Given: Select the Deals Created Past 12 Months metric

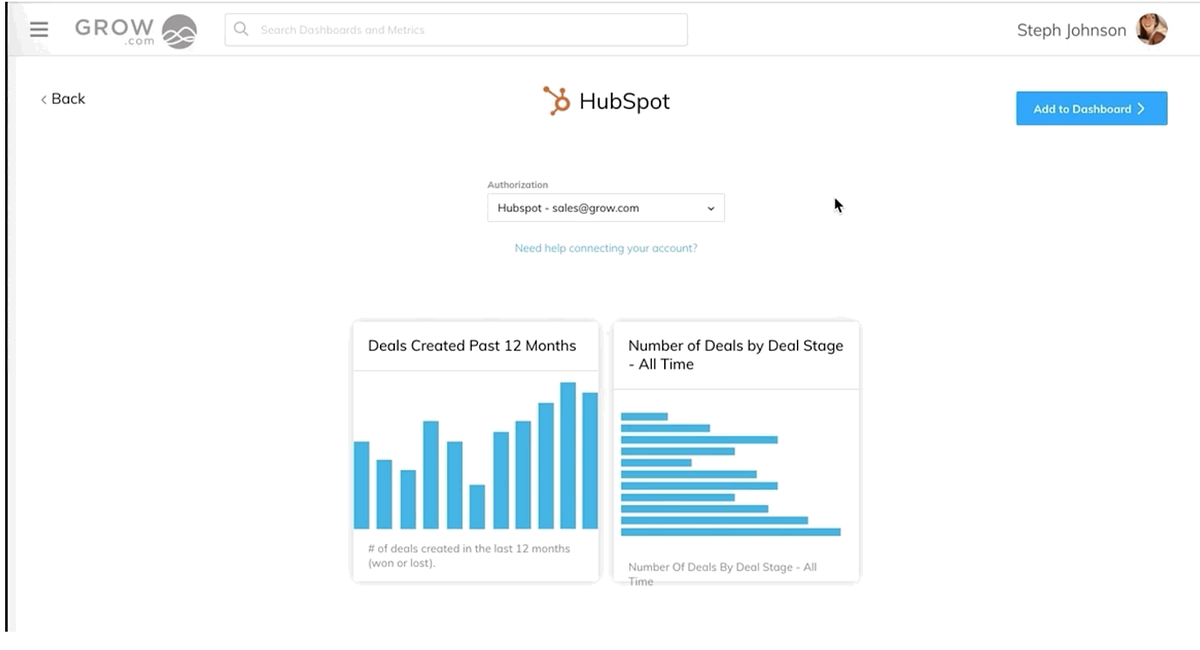Looking at the screenshot, I should [475, 450].
